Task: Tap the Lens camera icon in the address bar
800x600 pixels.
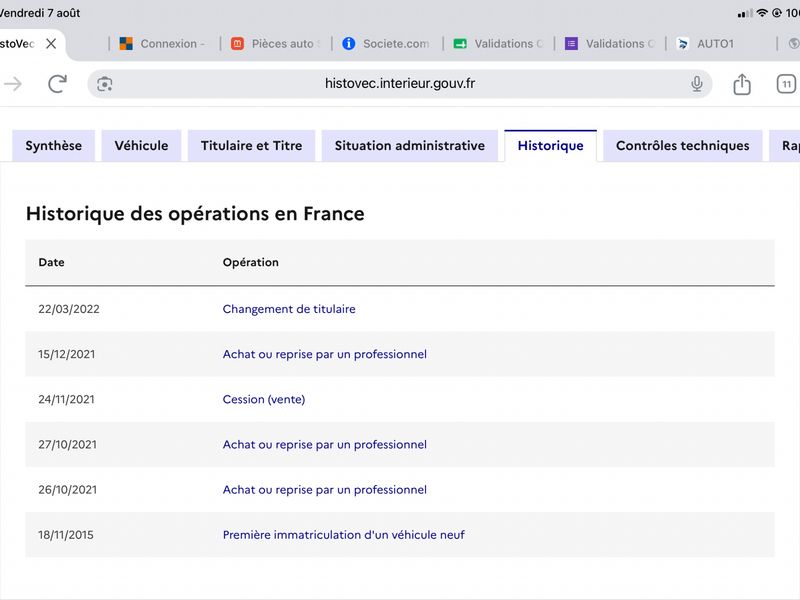Action: click(x=105, y=84)
